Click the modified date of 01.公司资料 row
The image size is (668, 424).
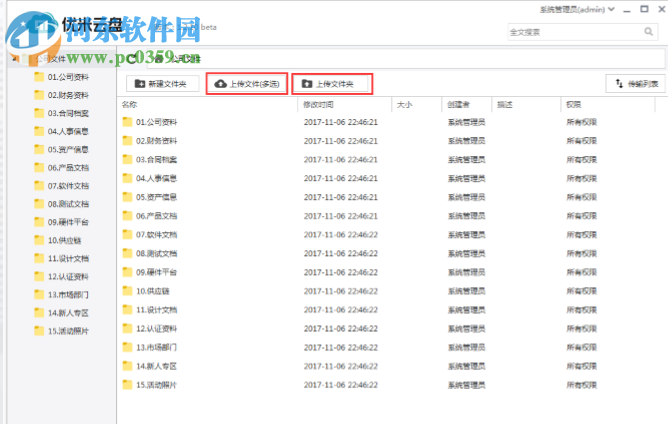(340, 122)
